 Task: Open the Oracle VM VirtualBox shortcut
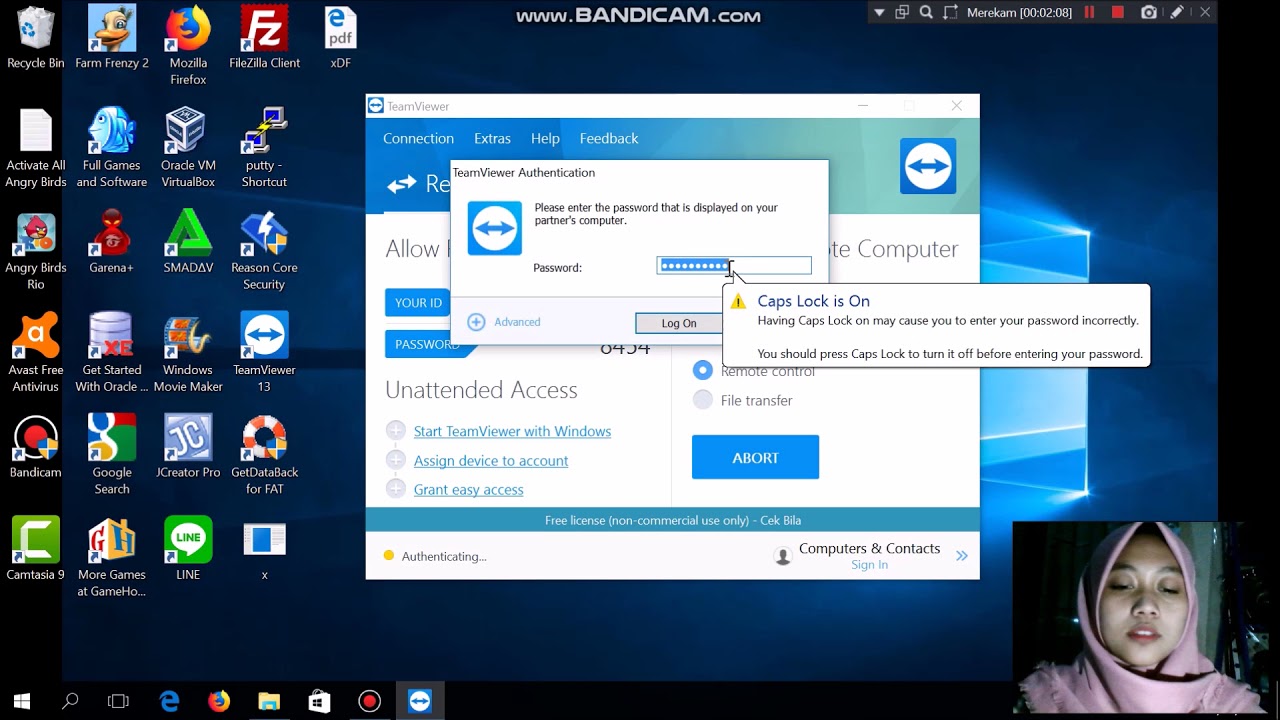click(188, 148)
